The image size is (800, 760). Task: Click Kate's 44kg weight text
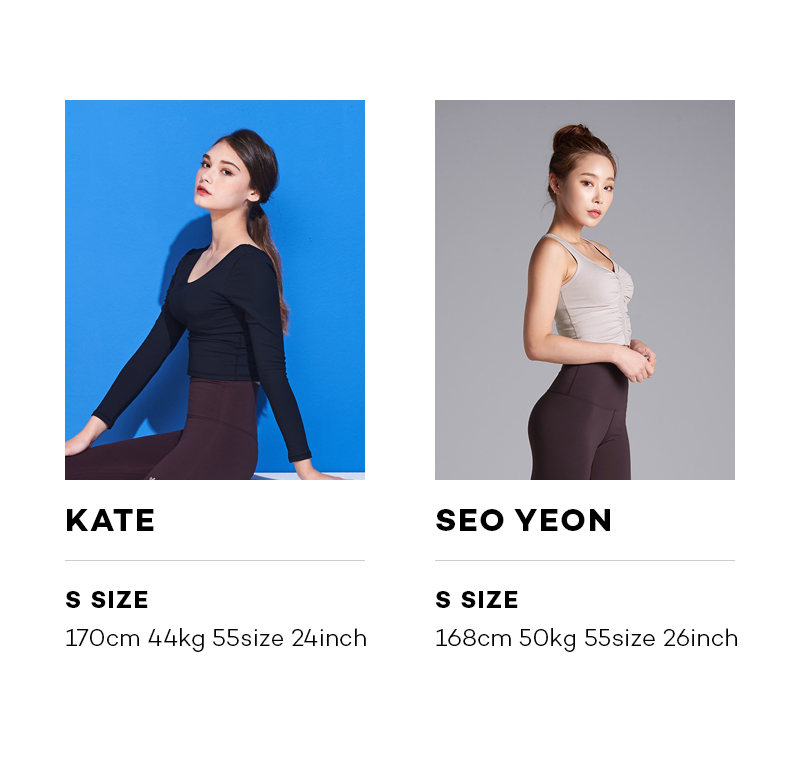(177, 640)
